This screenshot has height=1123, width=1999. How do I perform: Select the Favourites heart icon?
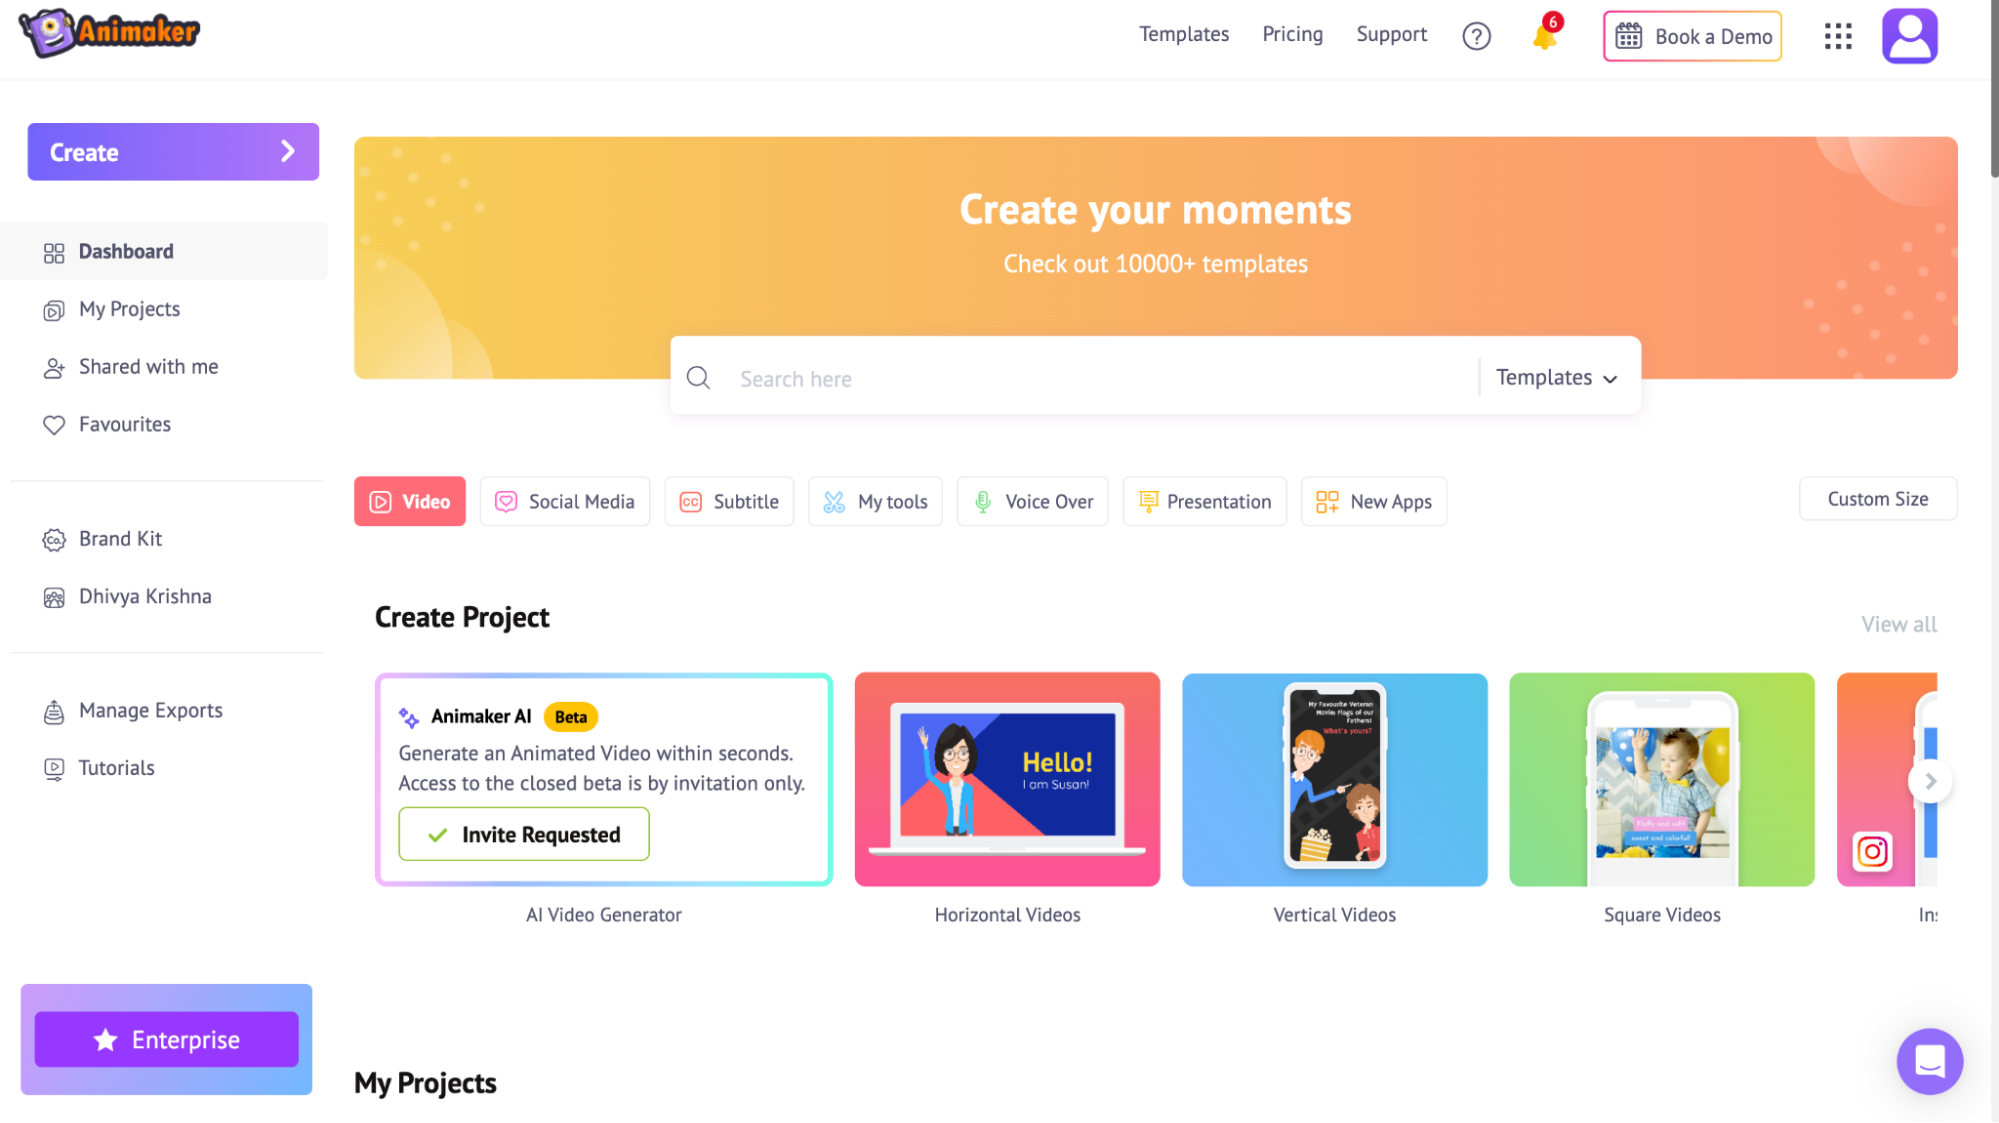tap(52, 424)
